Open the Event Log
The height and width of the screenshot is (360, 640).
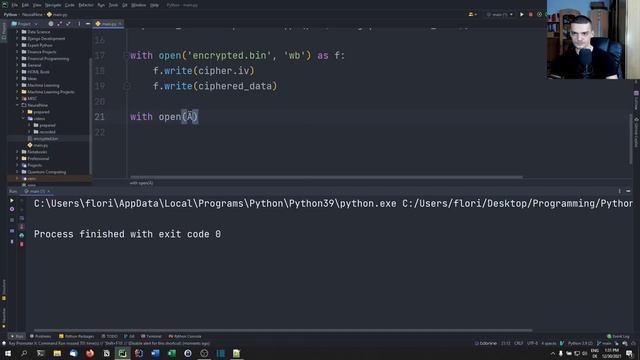point(618,336)
